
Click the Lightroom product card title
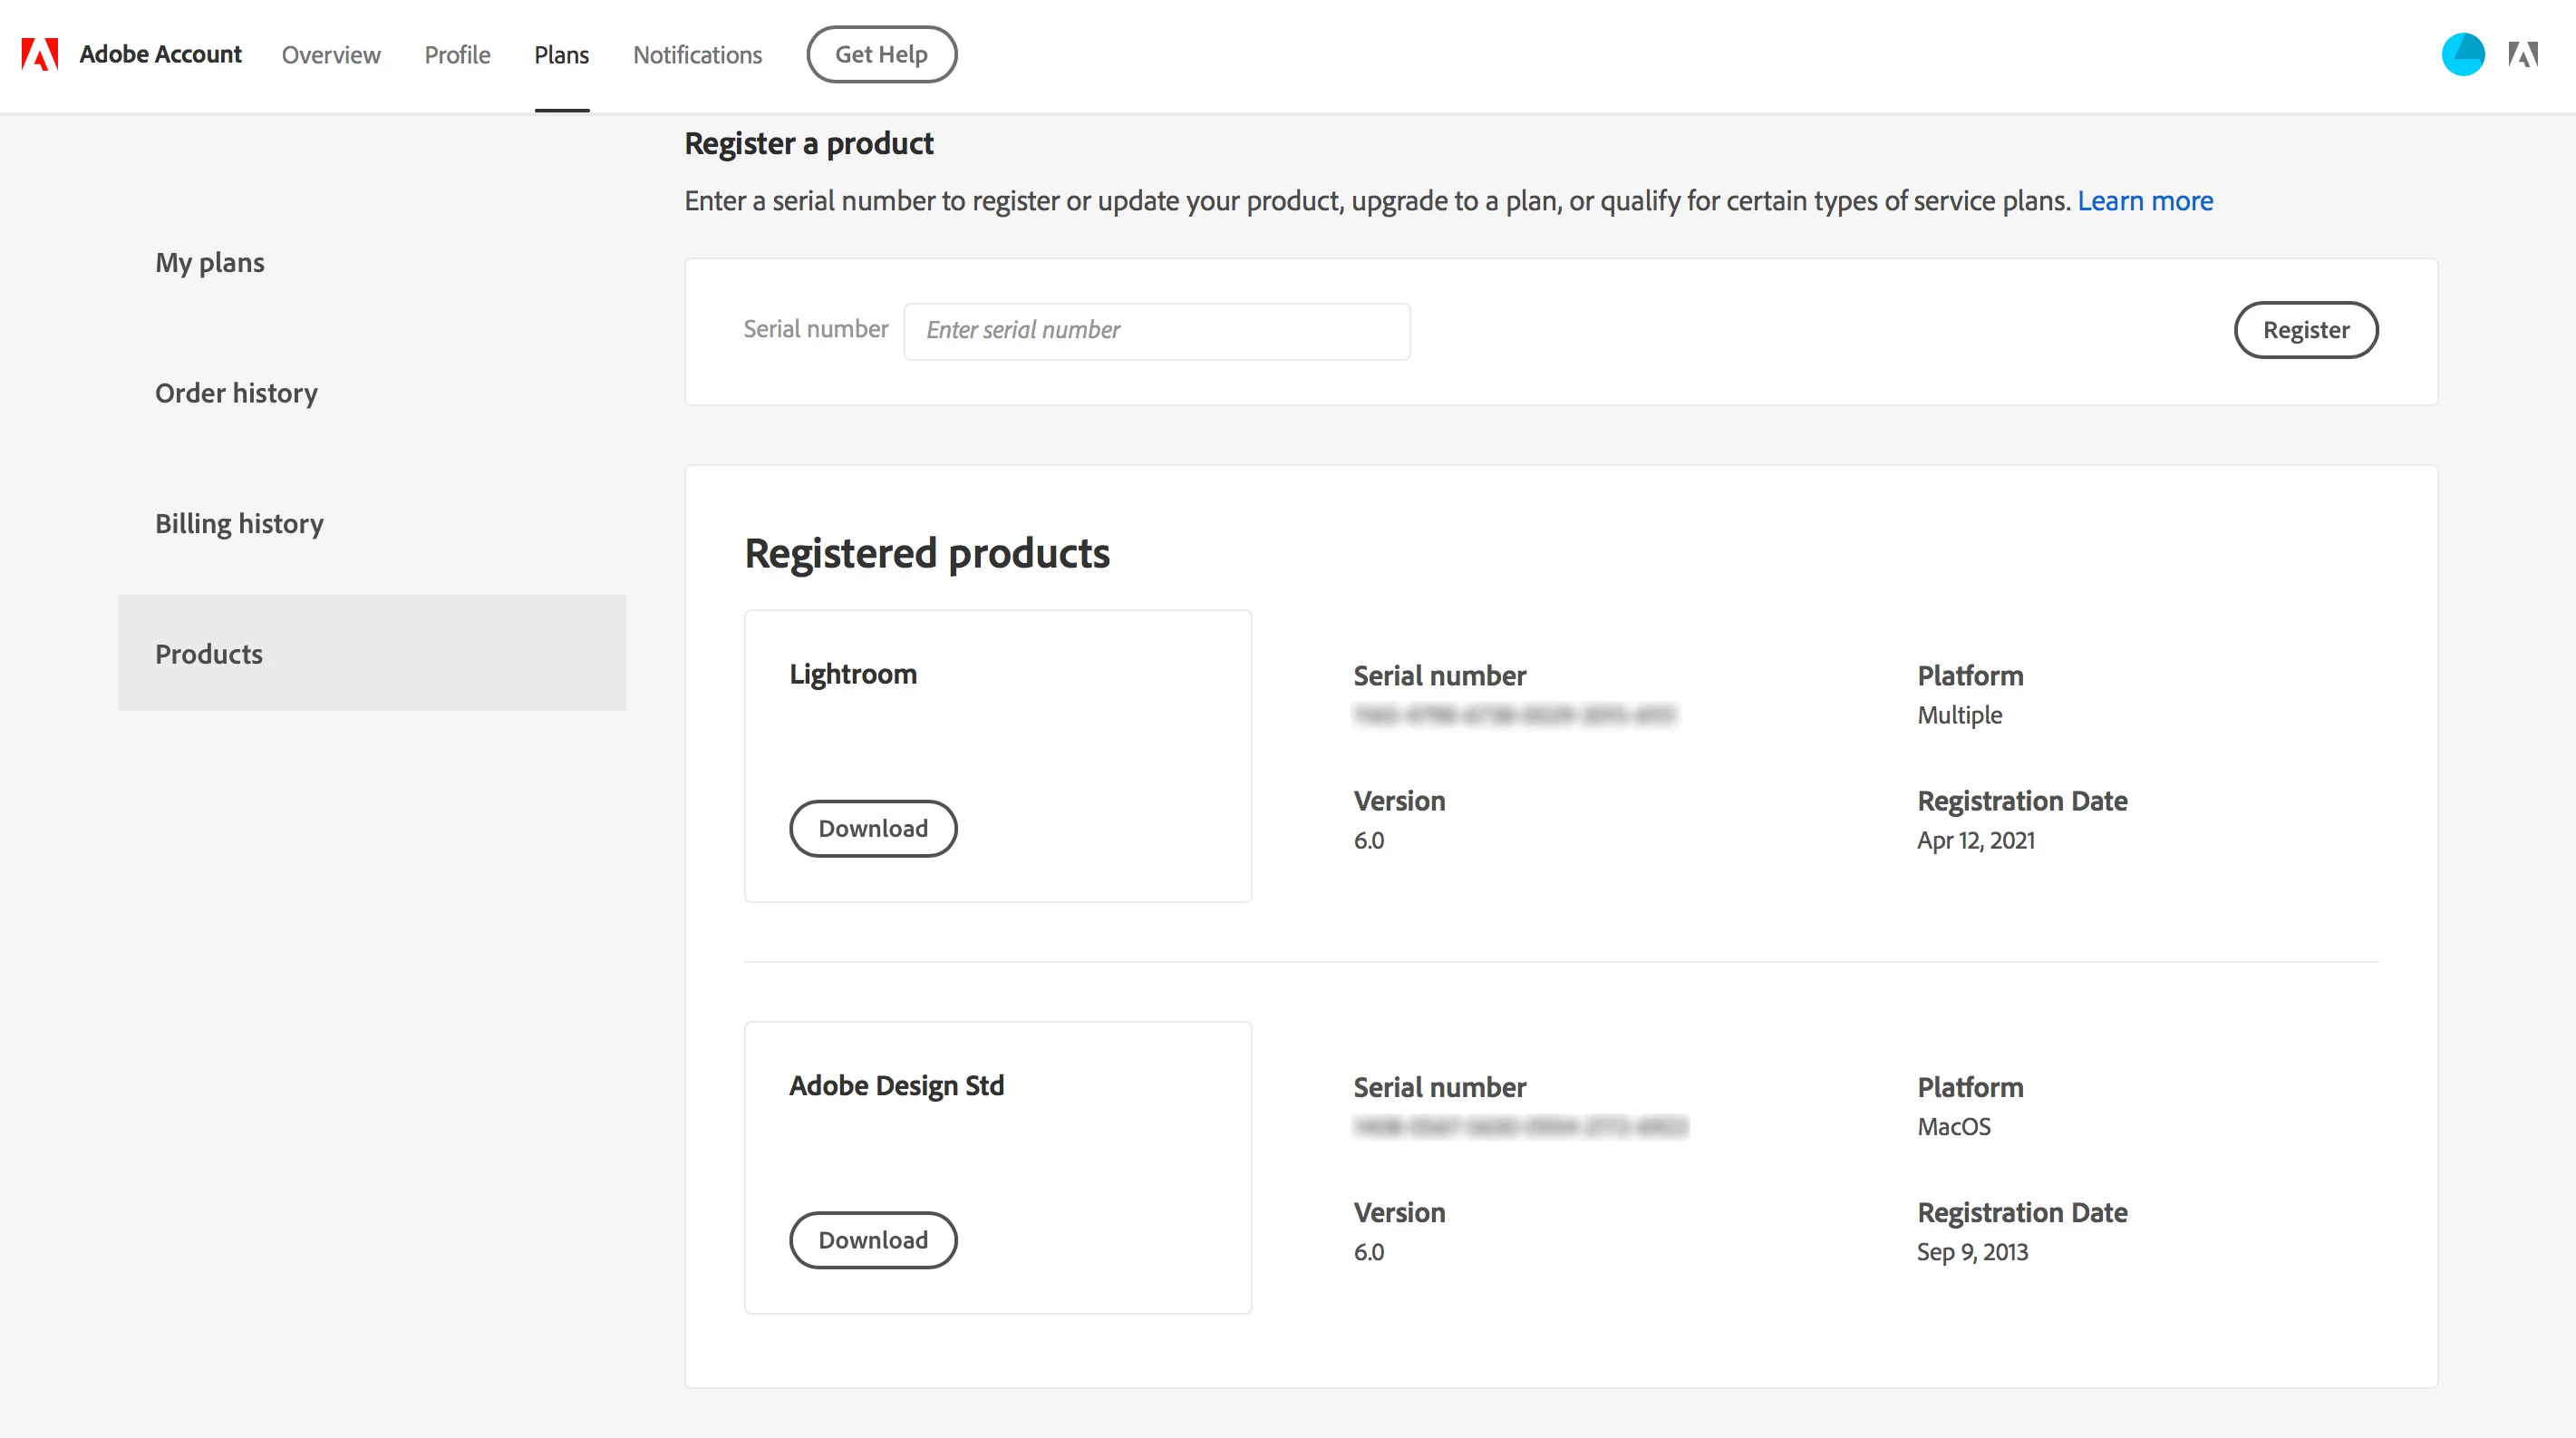(853, 674)
